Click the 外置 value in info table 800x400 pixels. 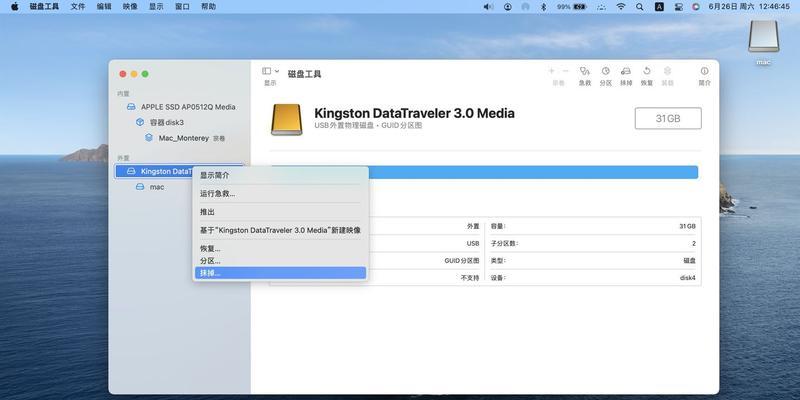[473, 226]
